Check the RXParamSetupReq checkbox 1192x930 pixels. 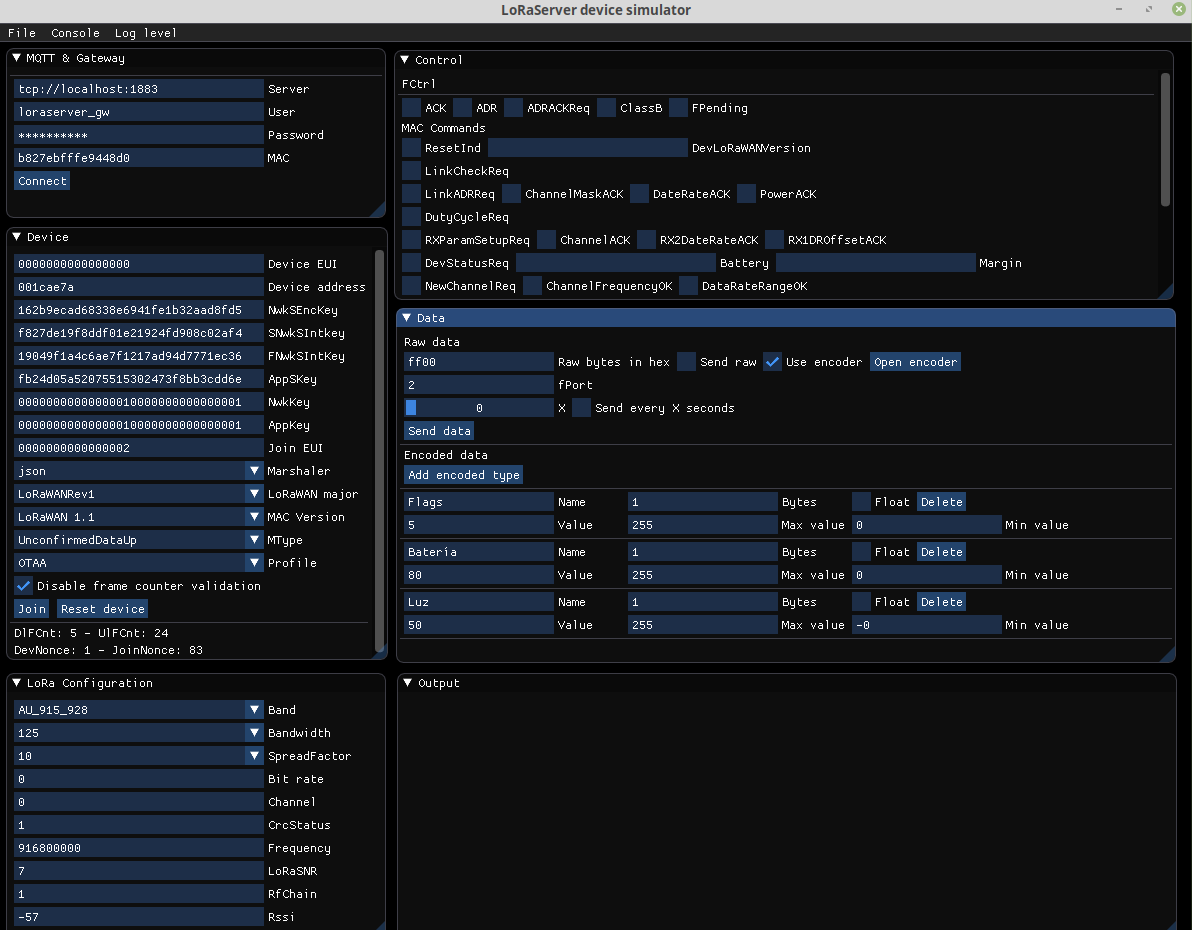click(411, 240)
